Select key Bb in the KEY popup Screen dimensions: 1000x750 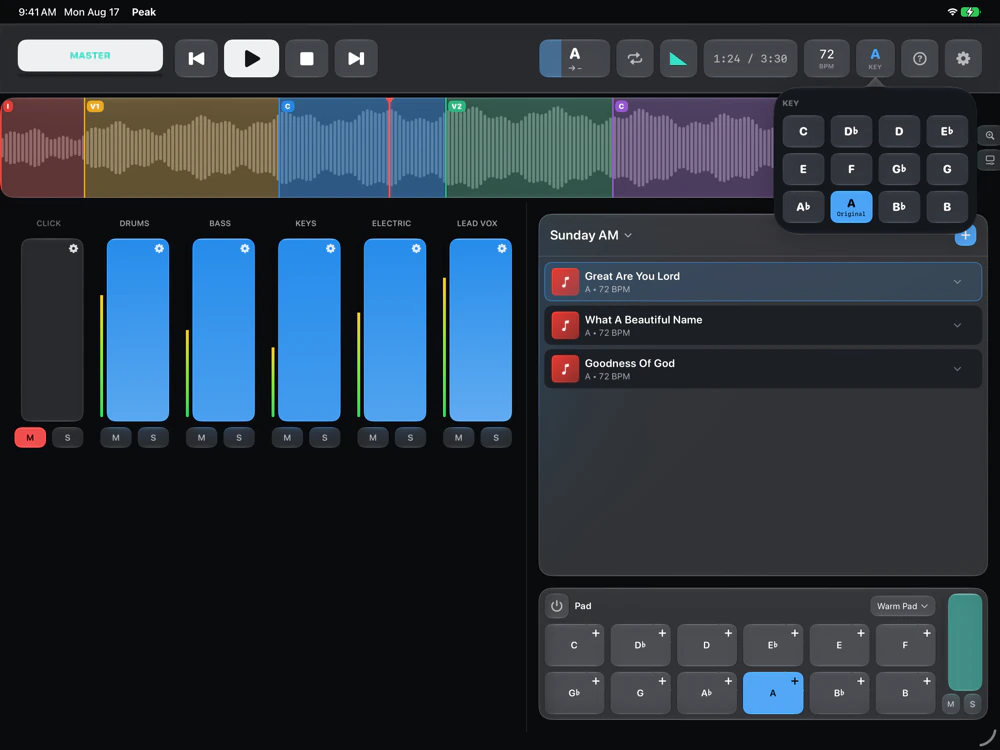point(899,207)
